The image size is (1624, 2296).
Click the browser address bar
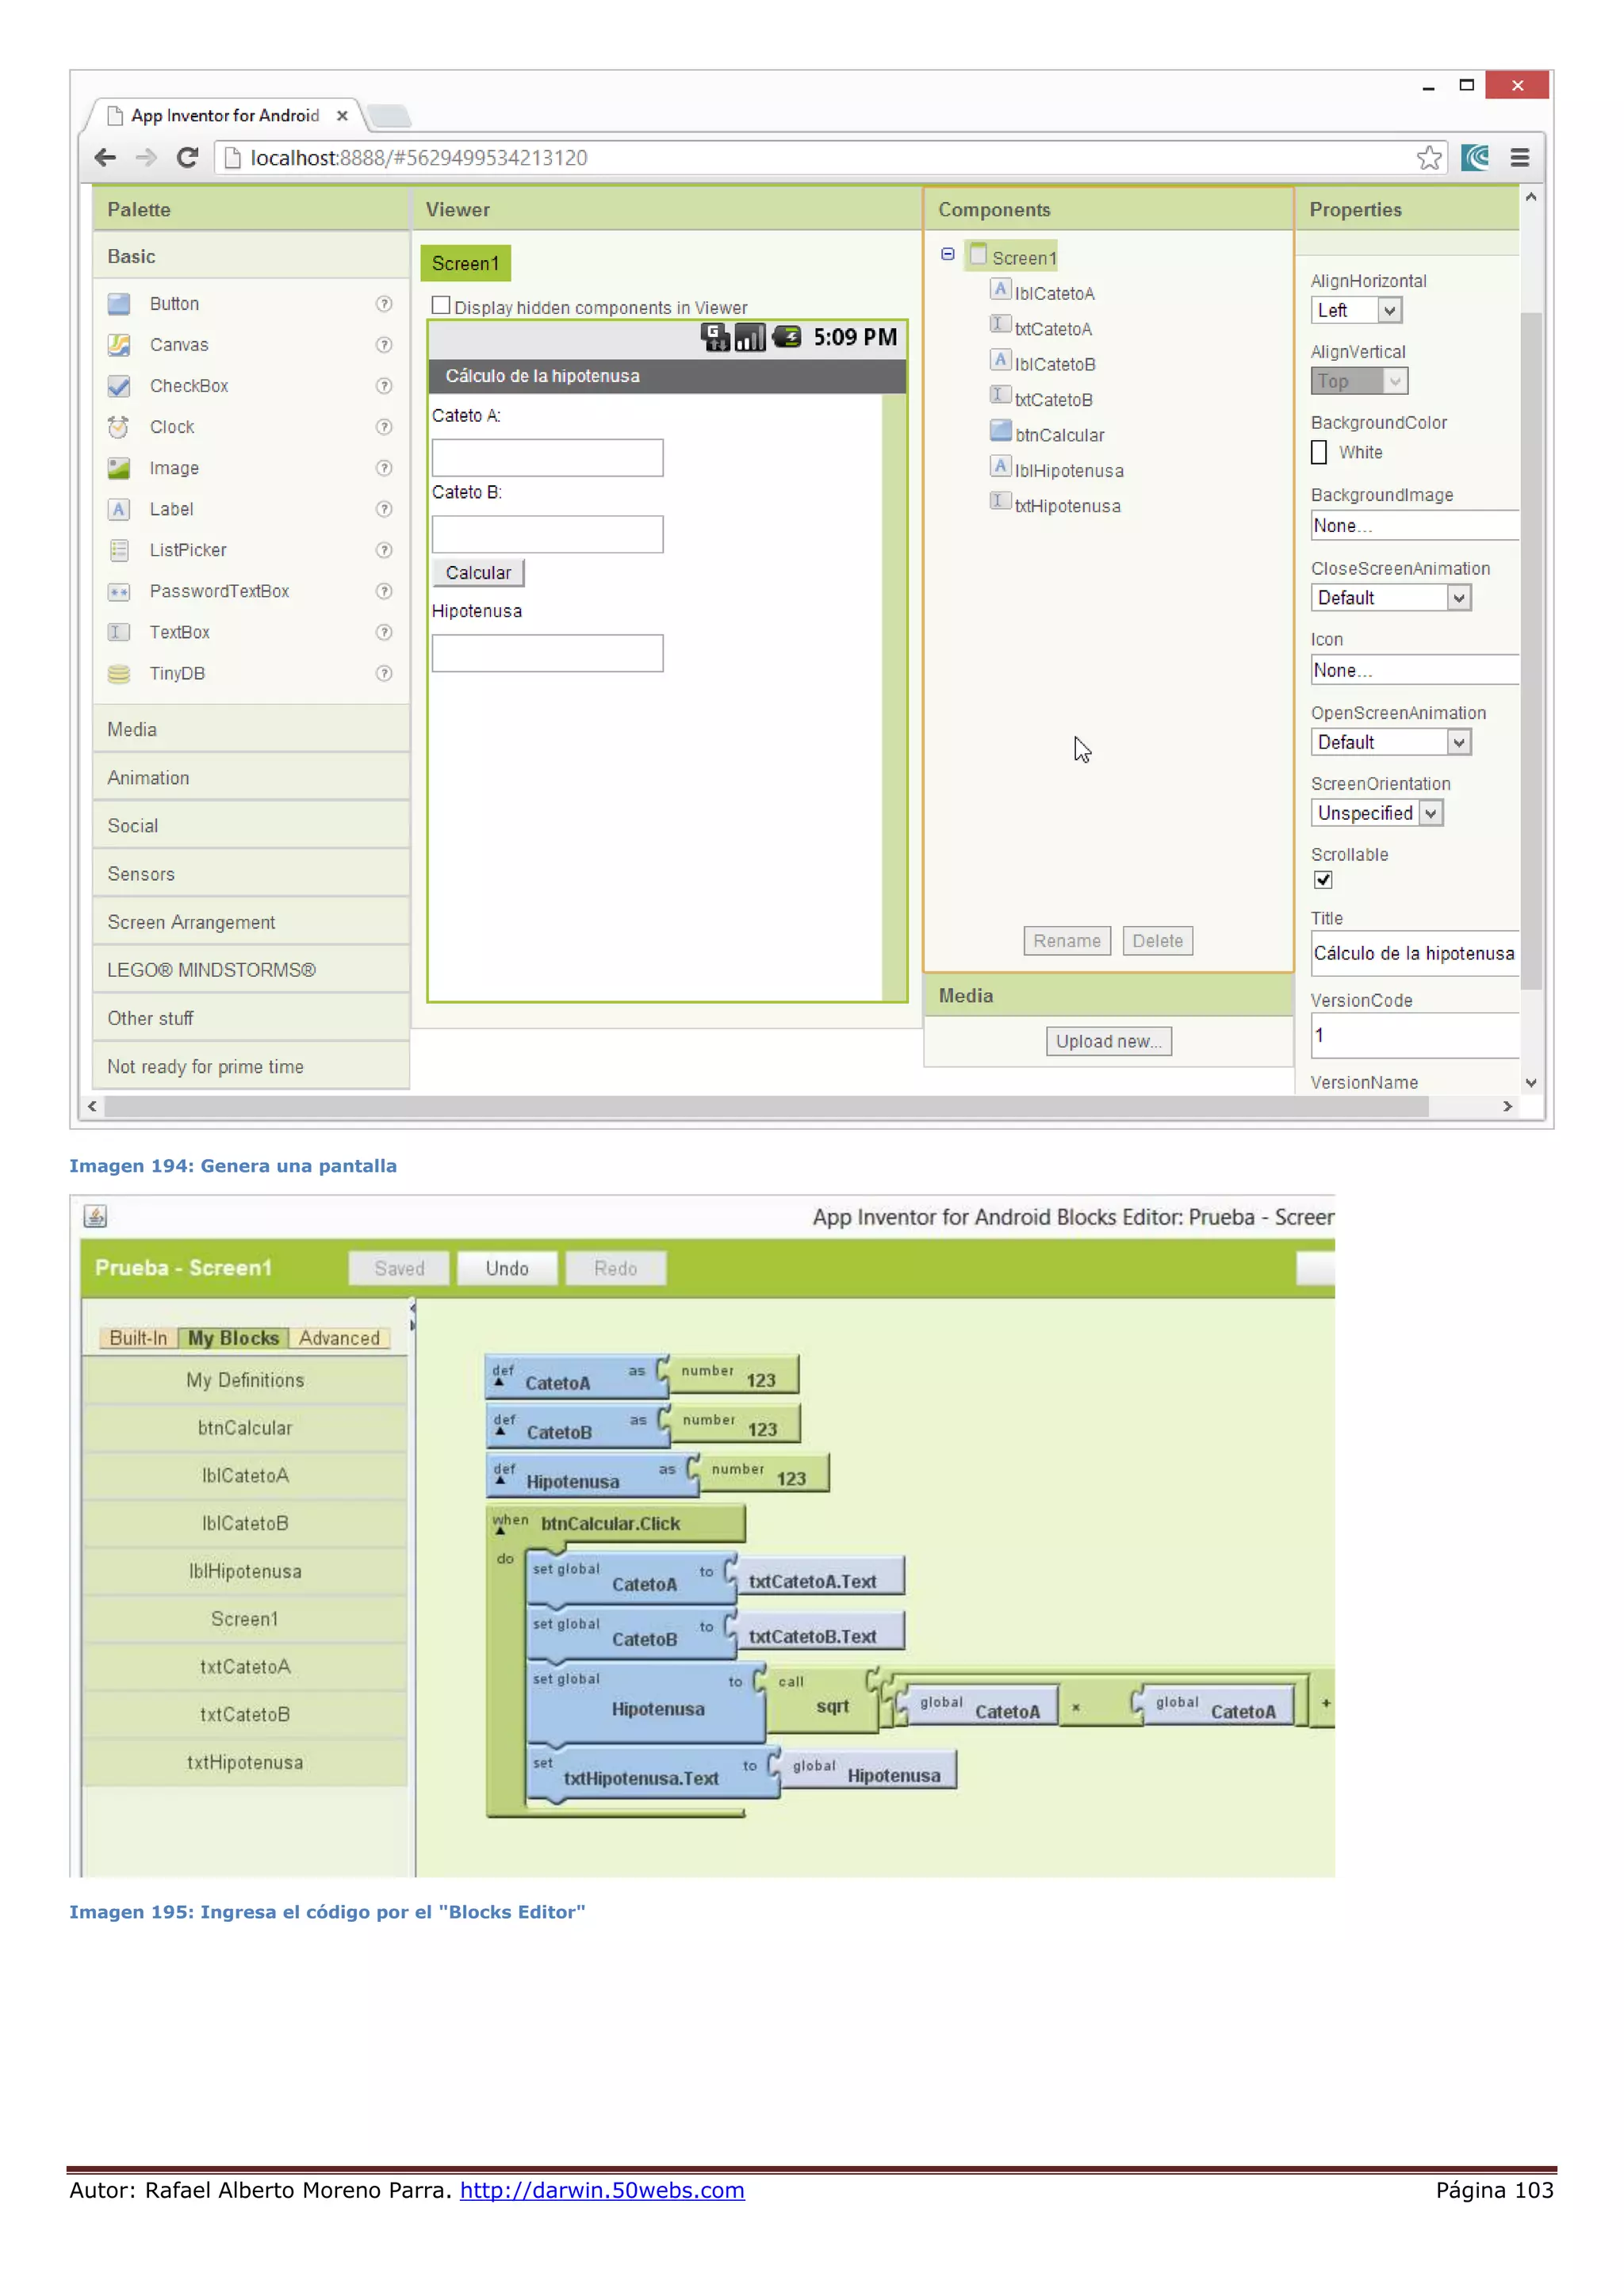pyautogui.click(x=830, y=157)
